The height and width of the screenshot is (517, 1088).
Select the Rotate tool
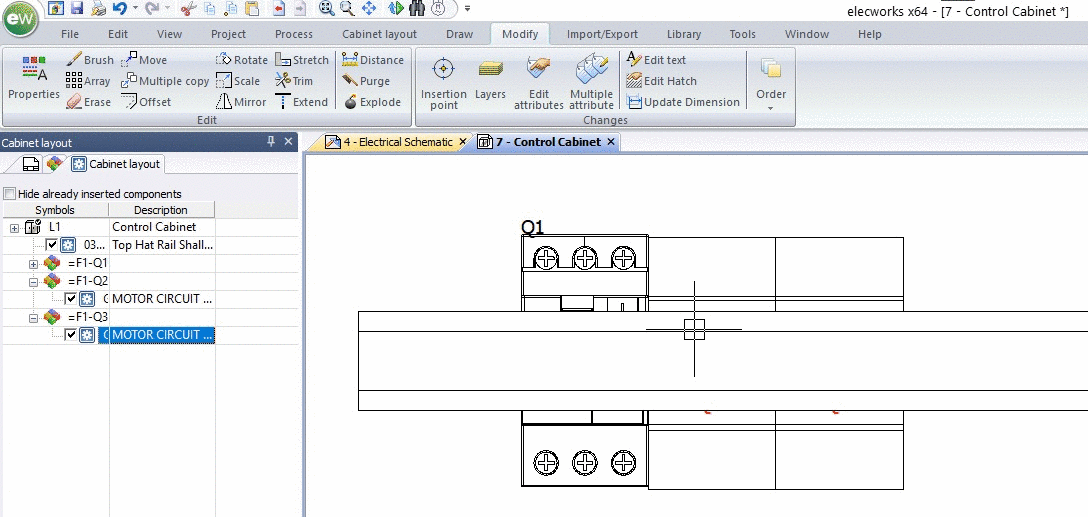pyautogui.click(x=241, y=60)
